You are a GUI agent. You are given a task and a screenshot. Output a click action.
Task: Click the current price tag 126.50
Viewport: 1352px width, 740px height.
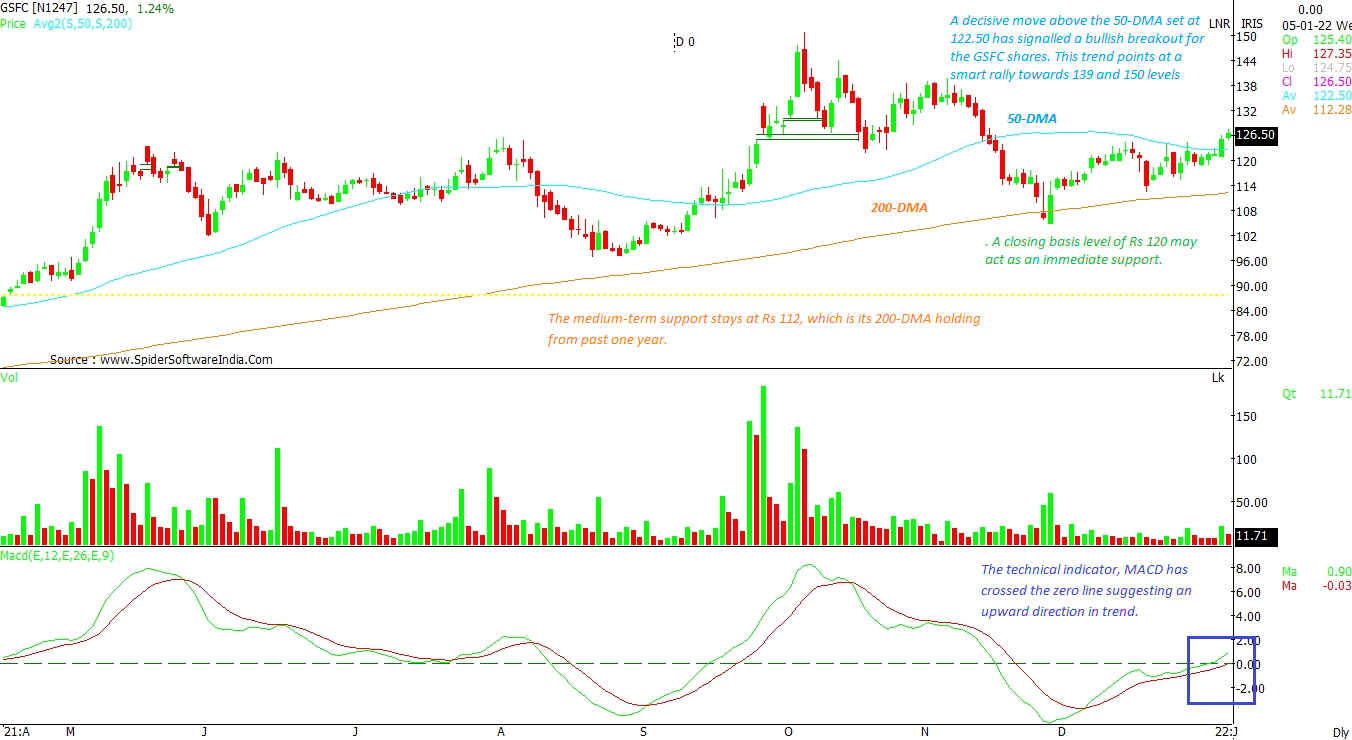tap(1254, 134)
